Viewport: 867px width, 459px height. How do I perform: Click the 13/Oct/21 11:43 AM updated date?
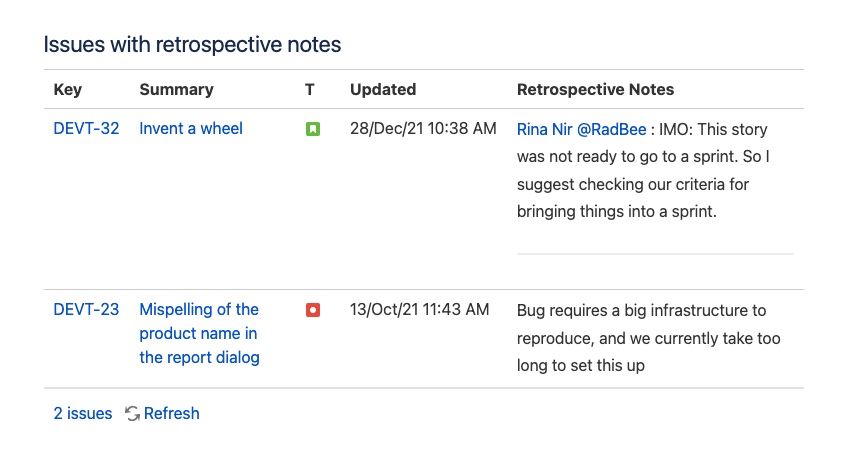[419, 309]
